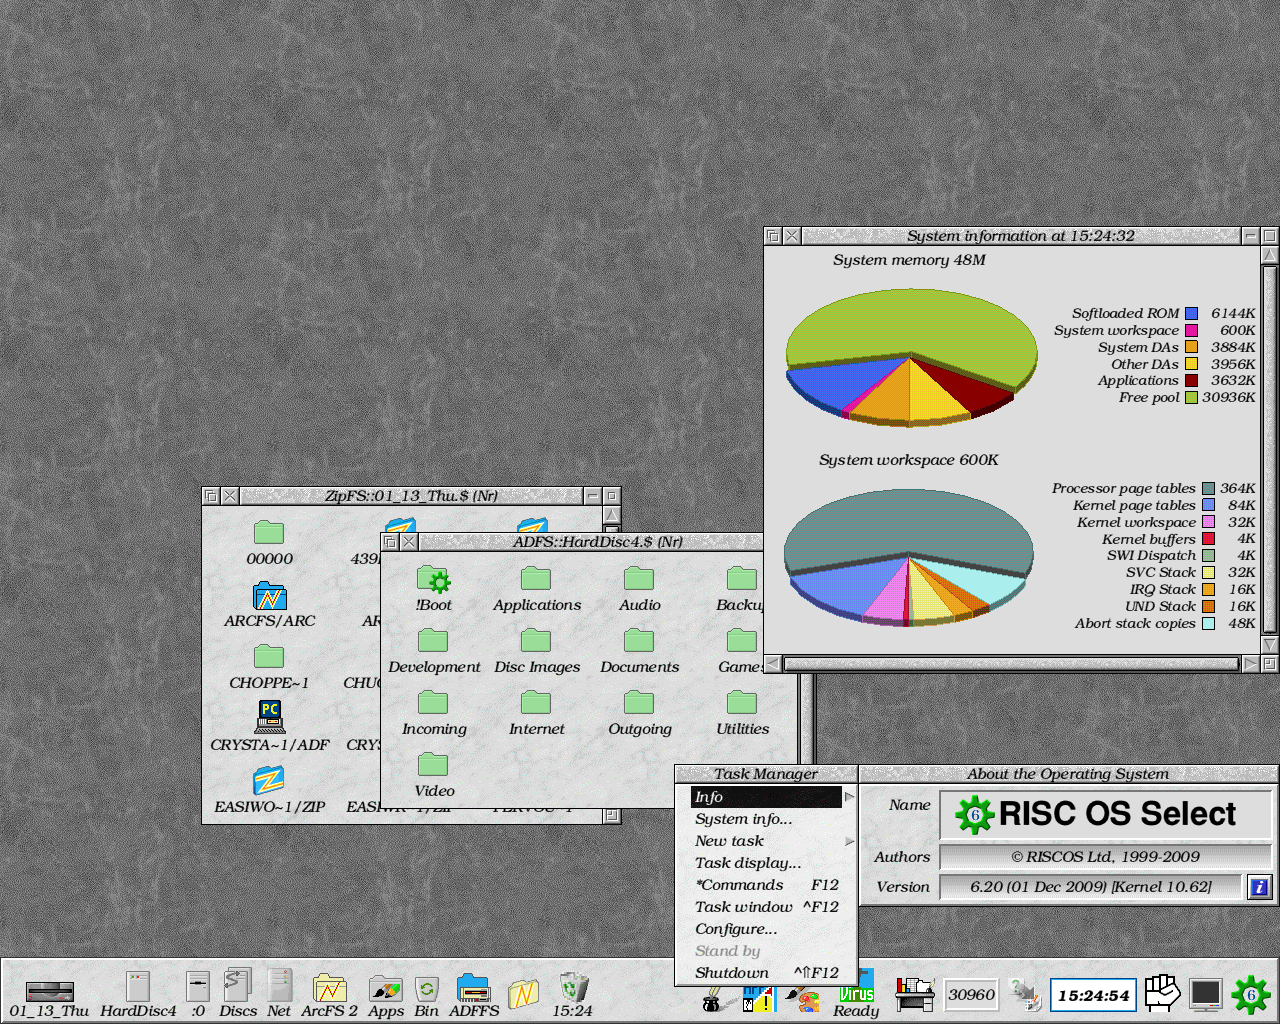Click the 30960 free memory display
This screenshot has width=1280, height=1024.
click(x=971, y=994)
